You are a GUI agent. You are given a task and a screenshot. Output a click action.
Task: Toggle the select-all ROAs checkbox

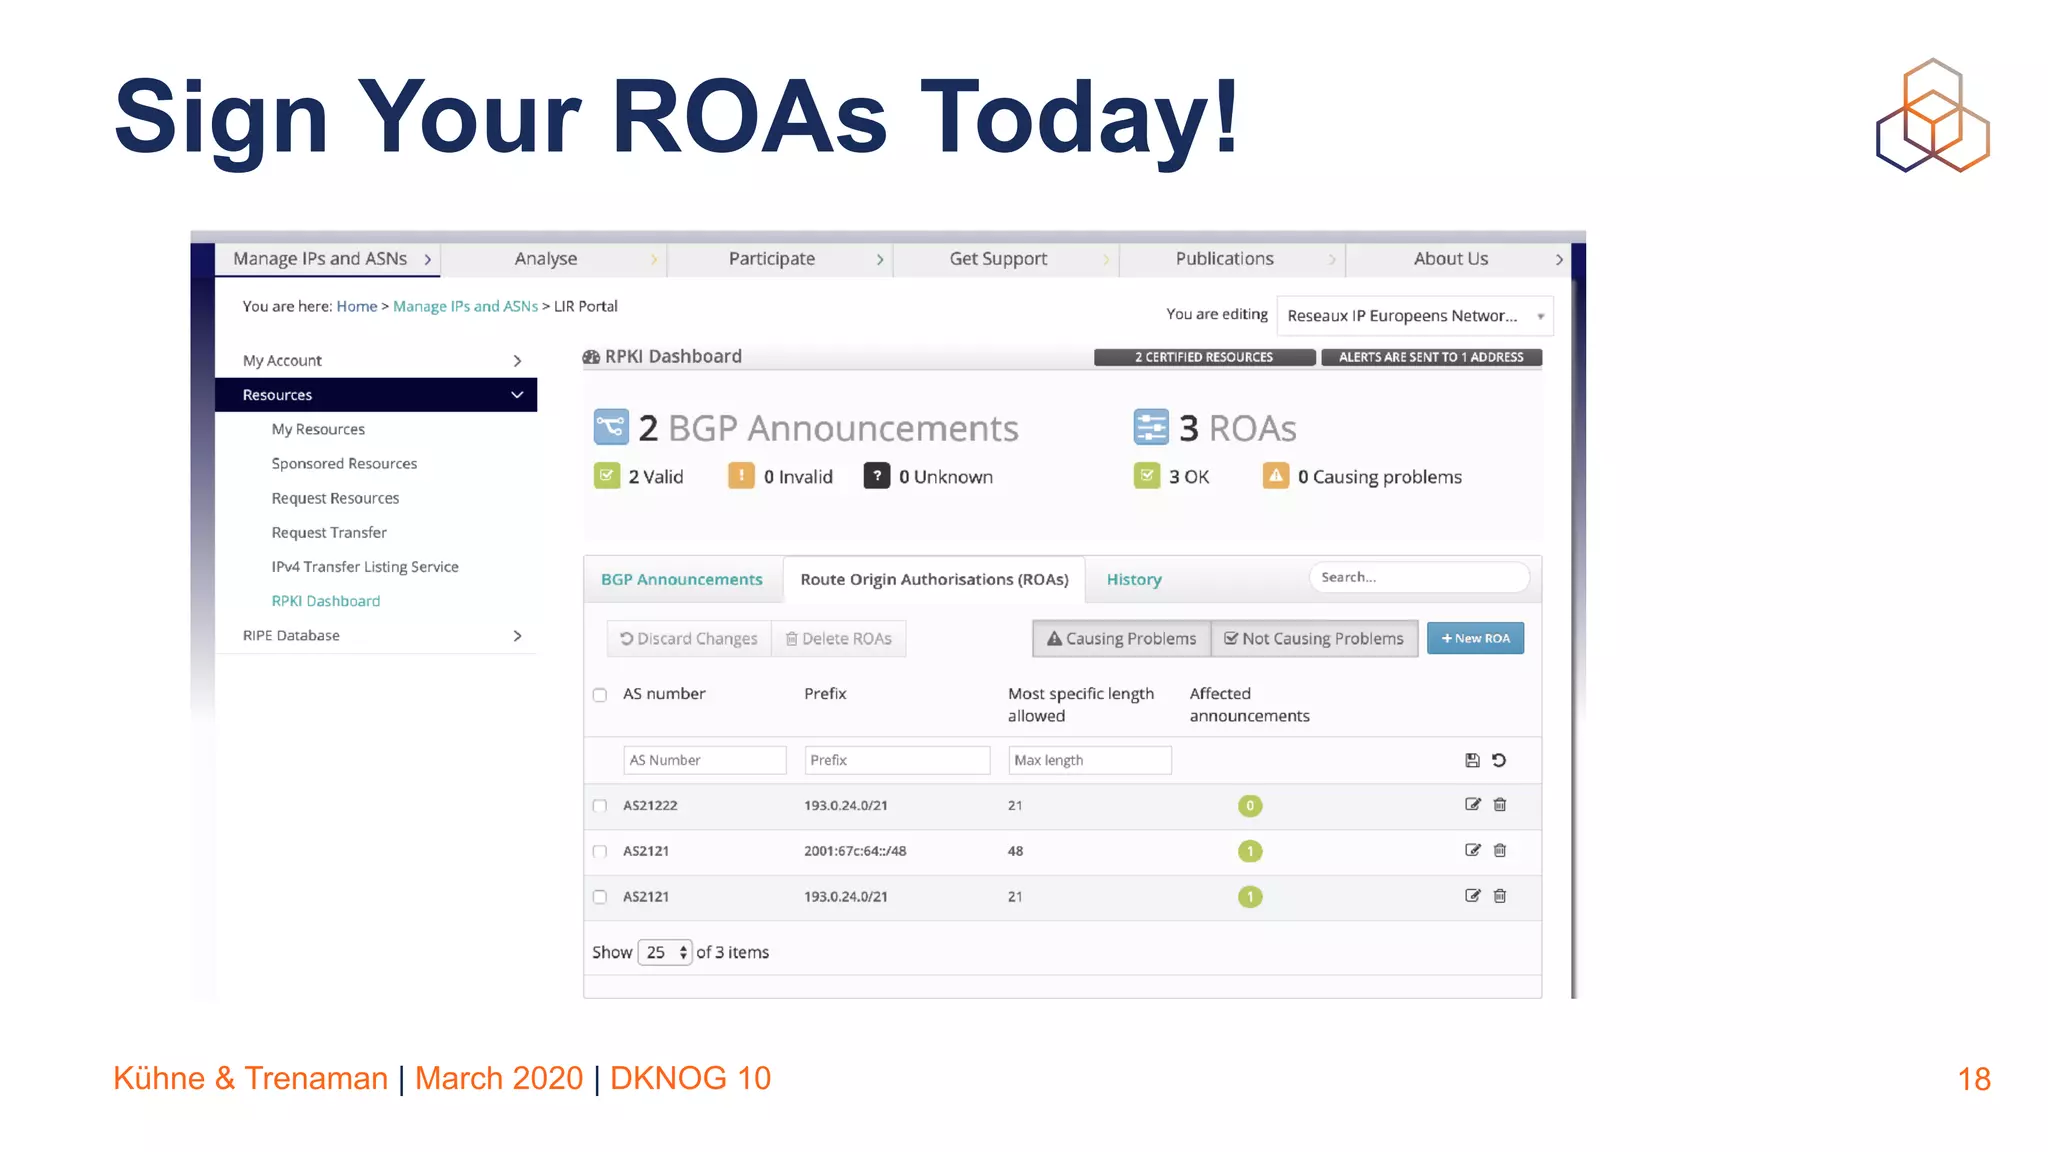coord(600,695)
